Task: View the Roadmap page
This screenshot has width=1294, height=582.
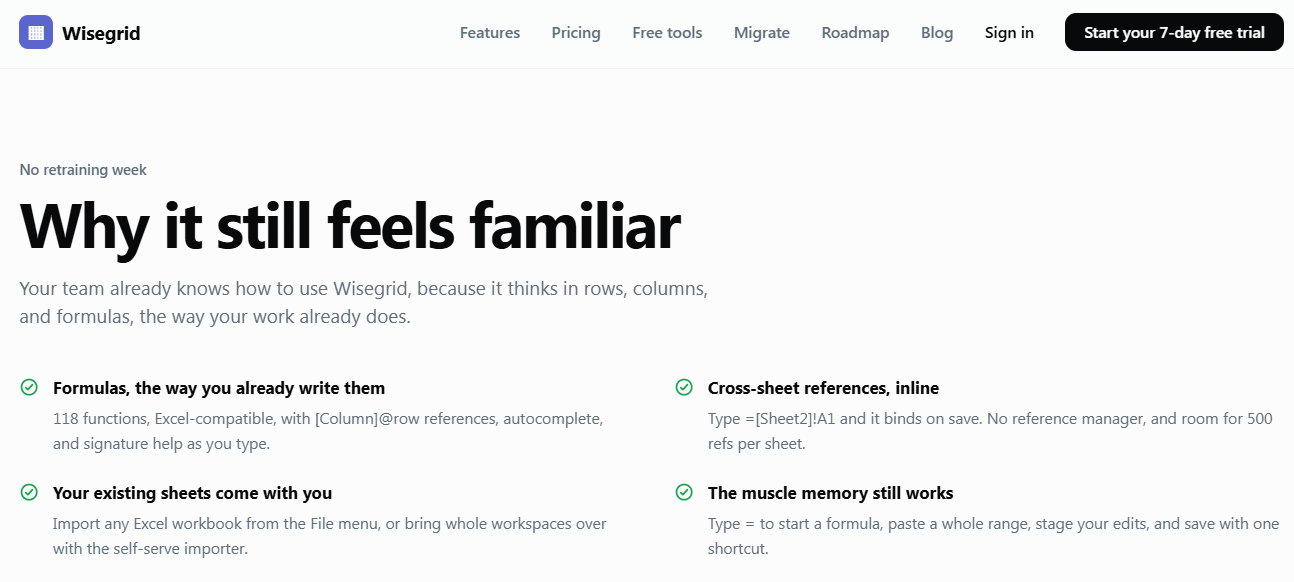Action: pyautogui.click(x=855, y=33)
